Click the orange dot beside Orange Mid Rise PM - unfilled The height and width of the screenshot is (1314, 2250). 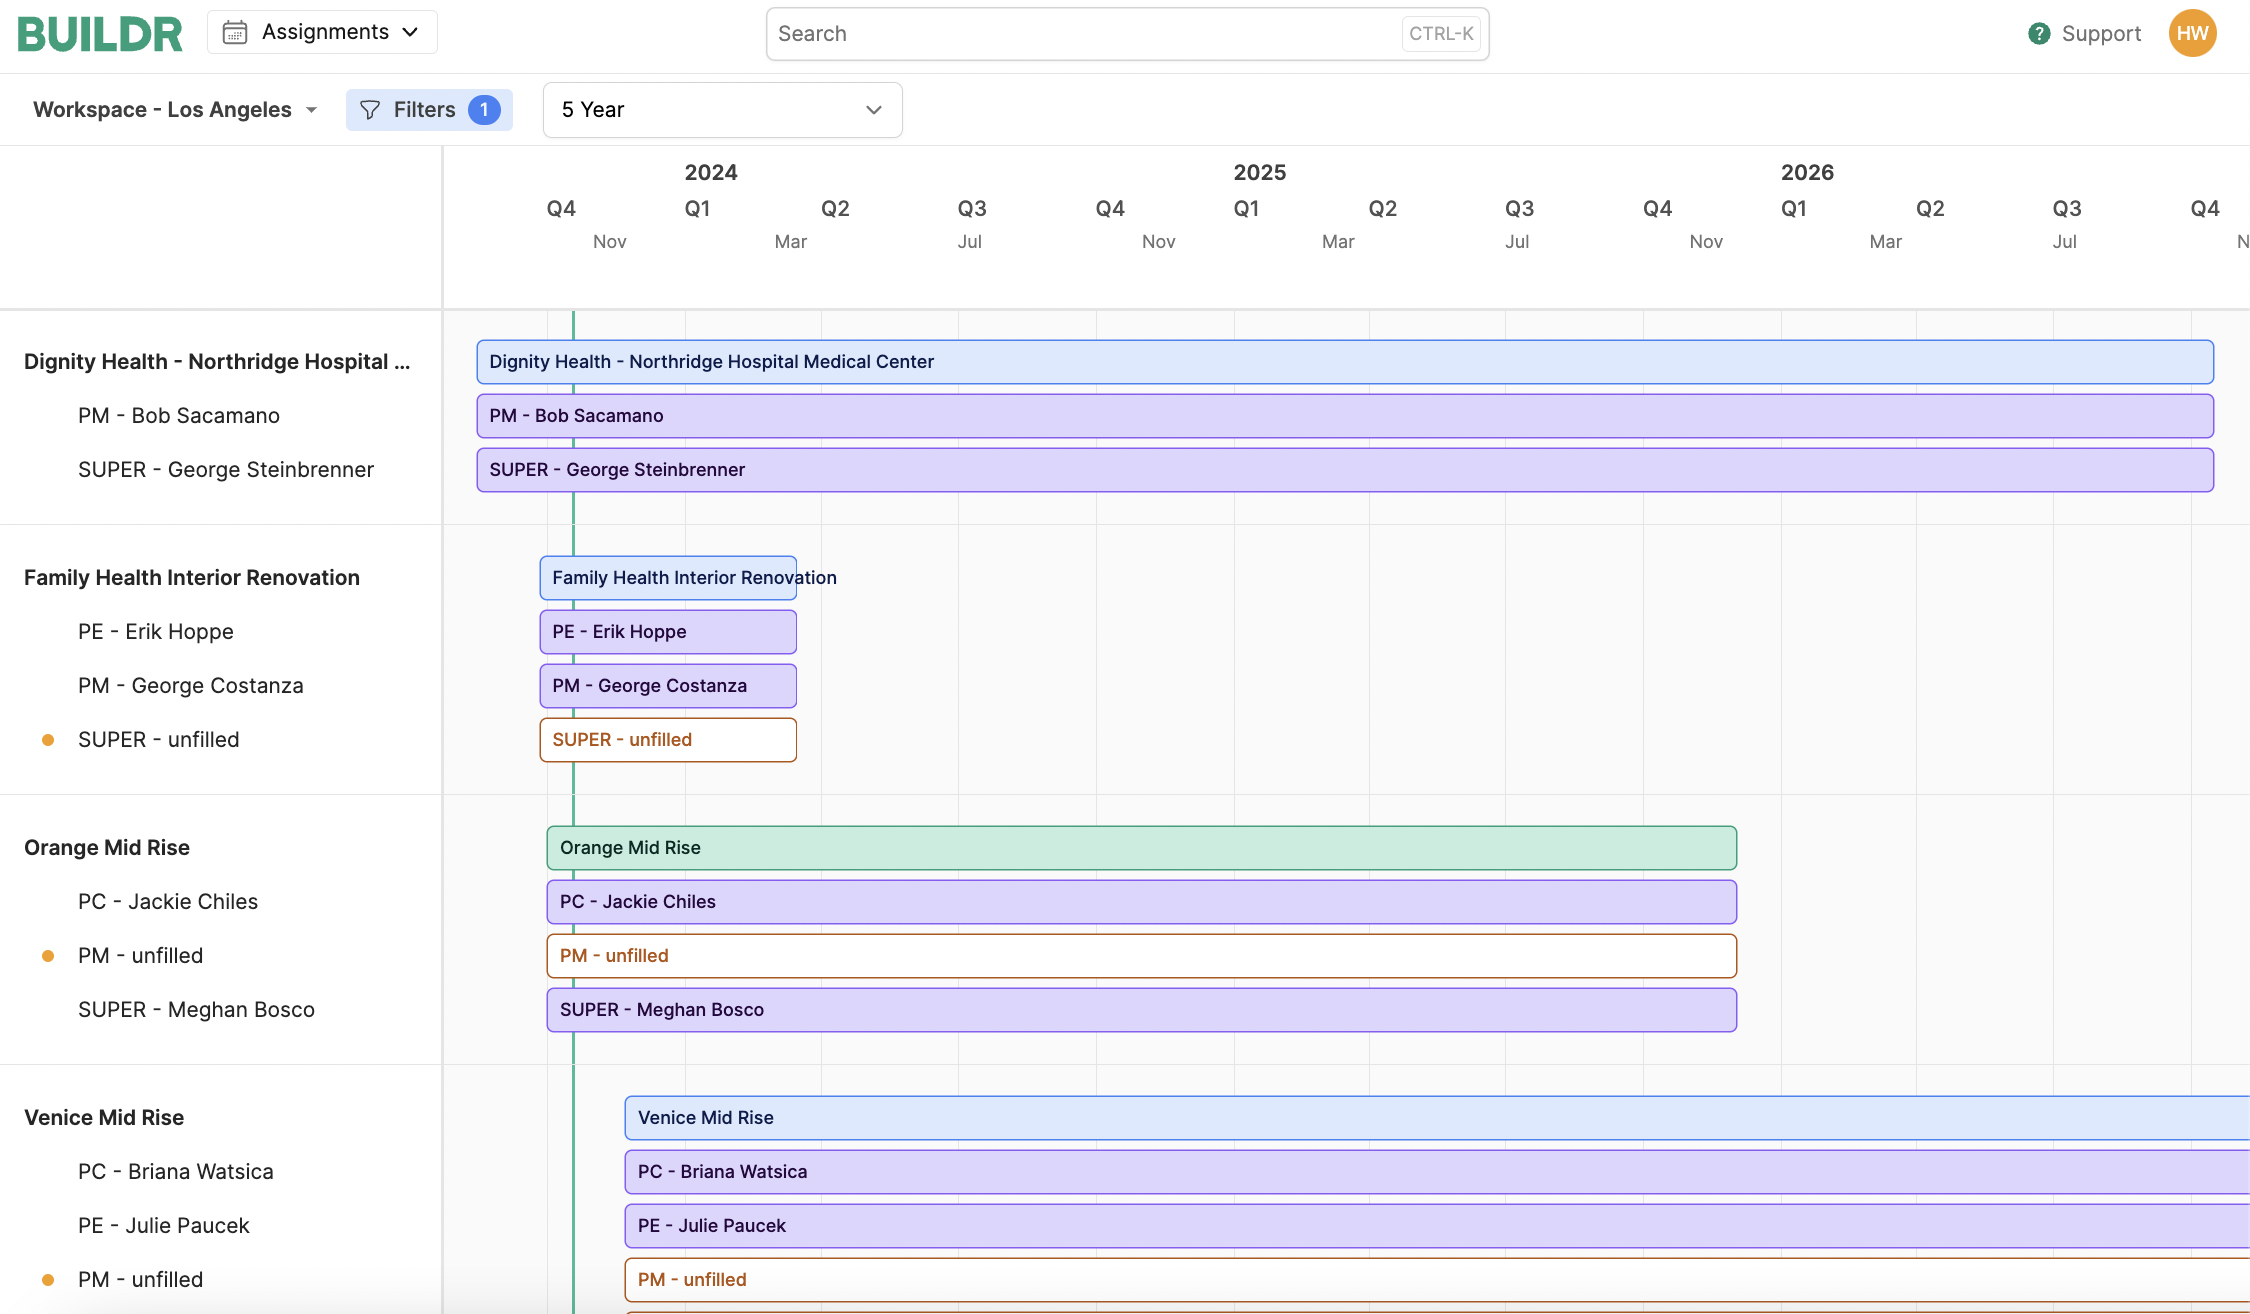pos(48,956)
